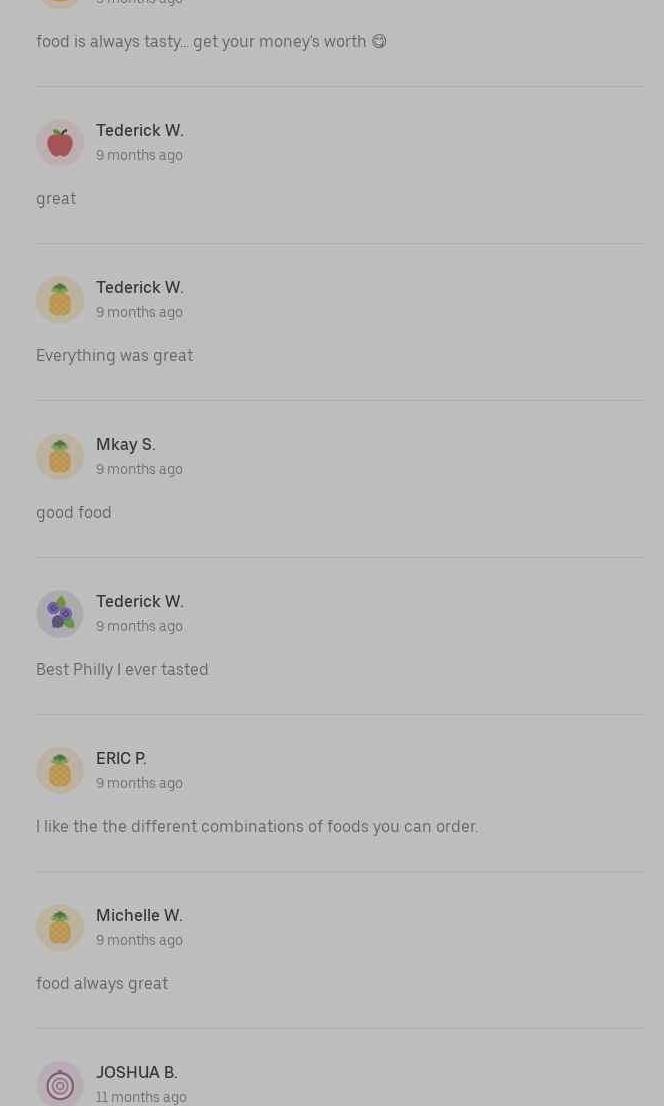Select the 'Everything was great' review text
This screenshot has height=1106, width=664.
pyautogui.click(x=114, y=355)
